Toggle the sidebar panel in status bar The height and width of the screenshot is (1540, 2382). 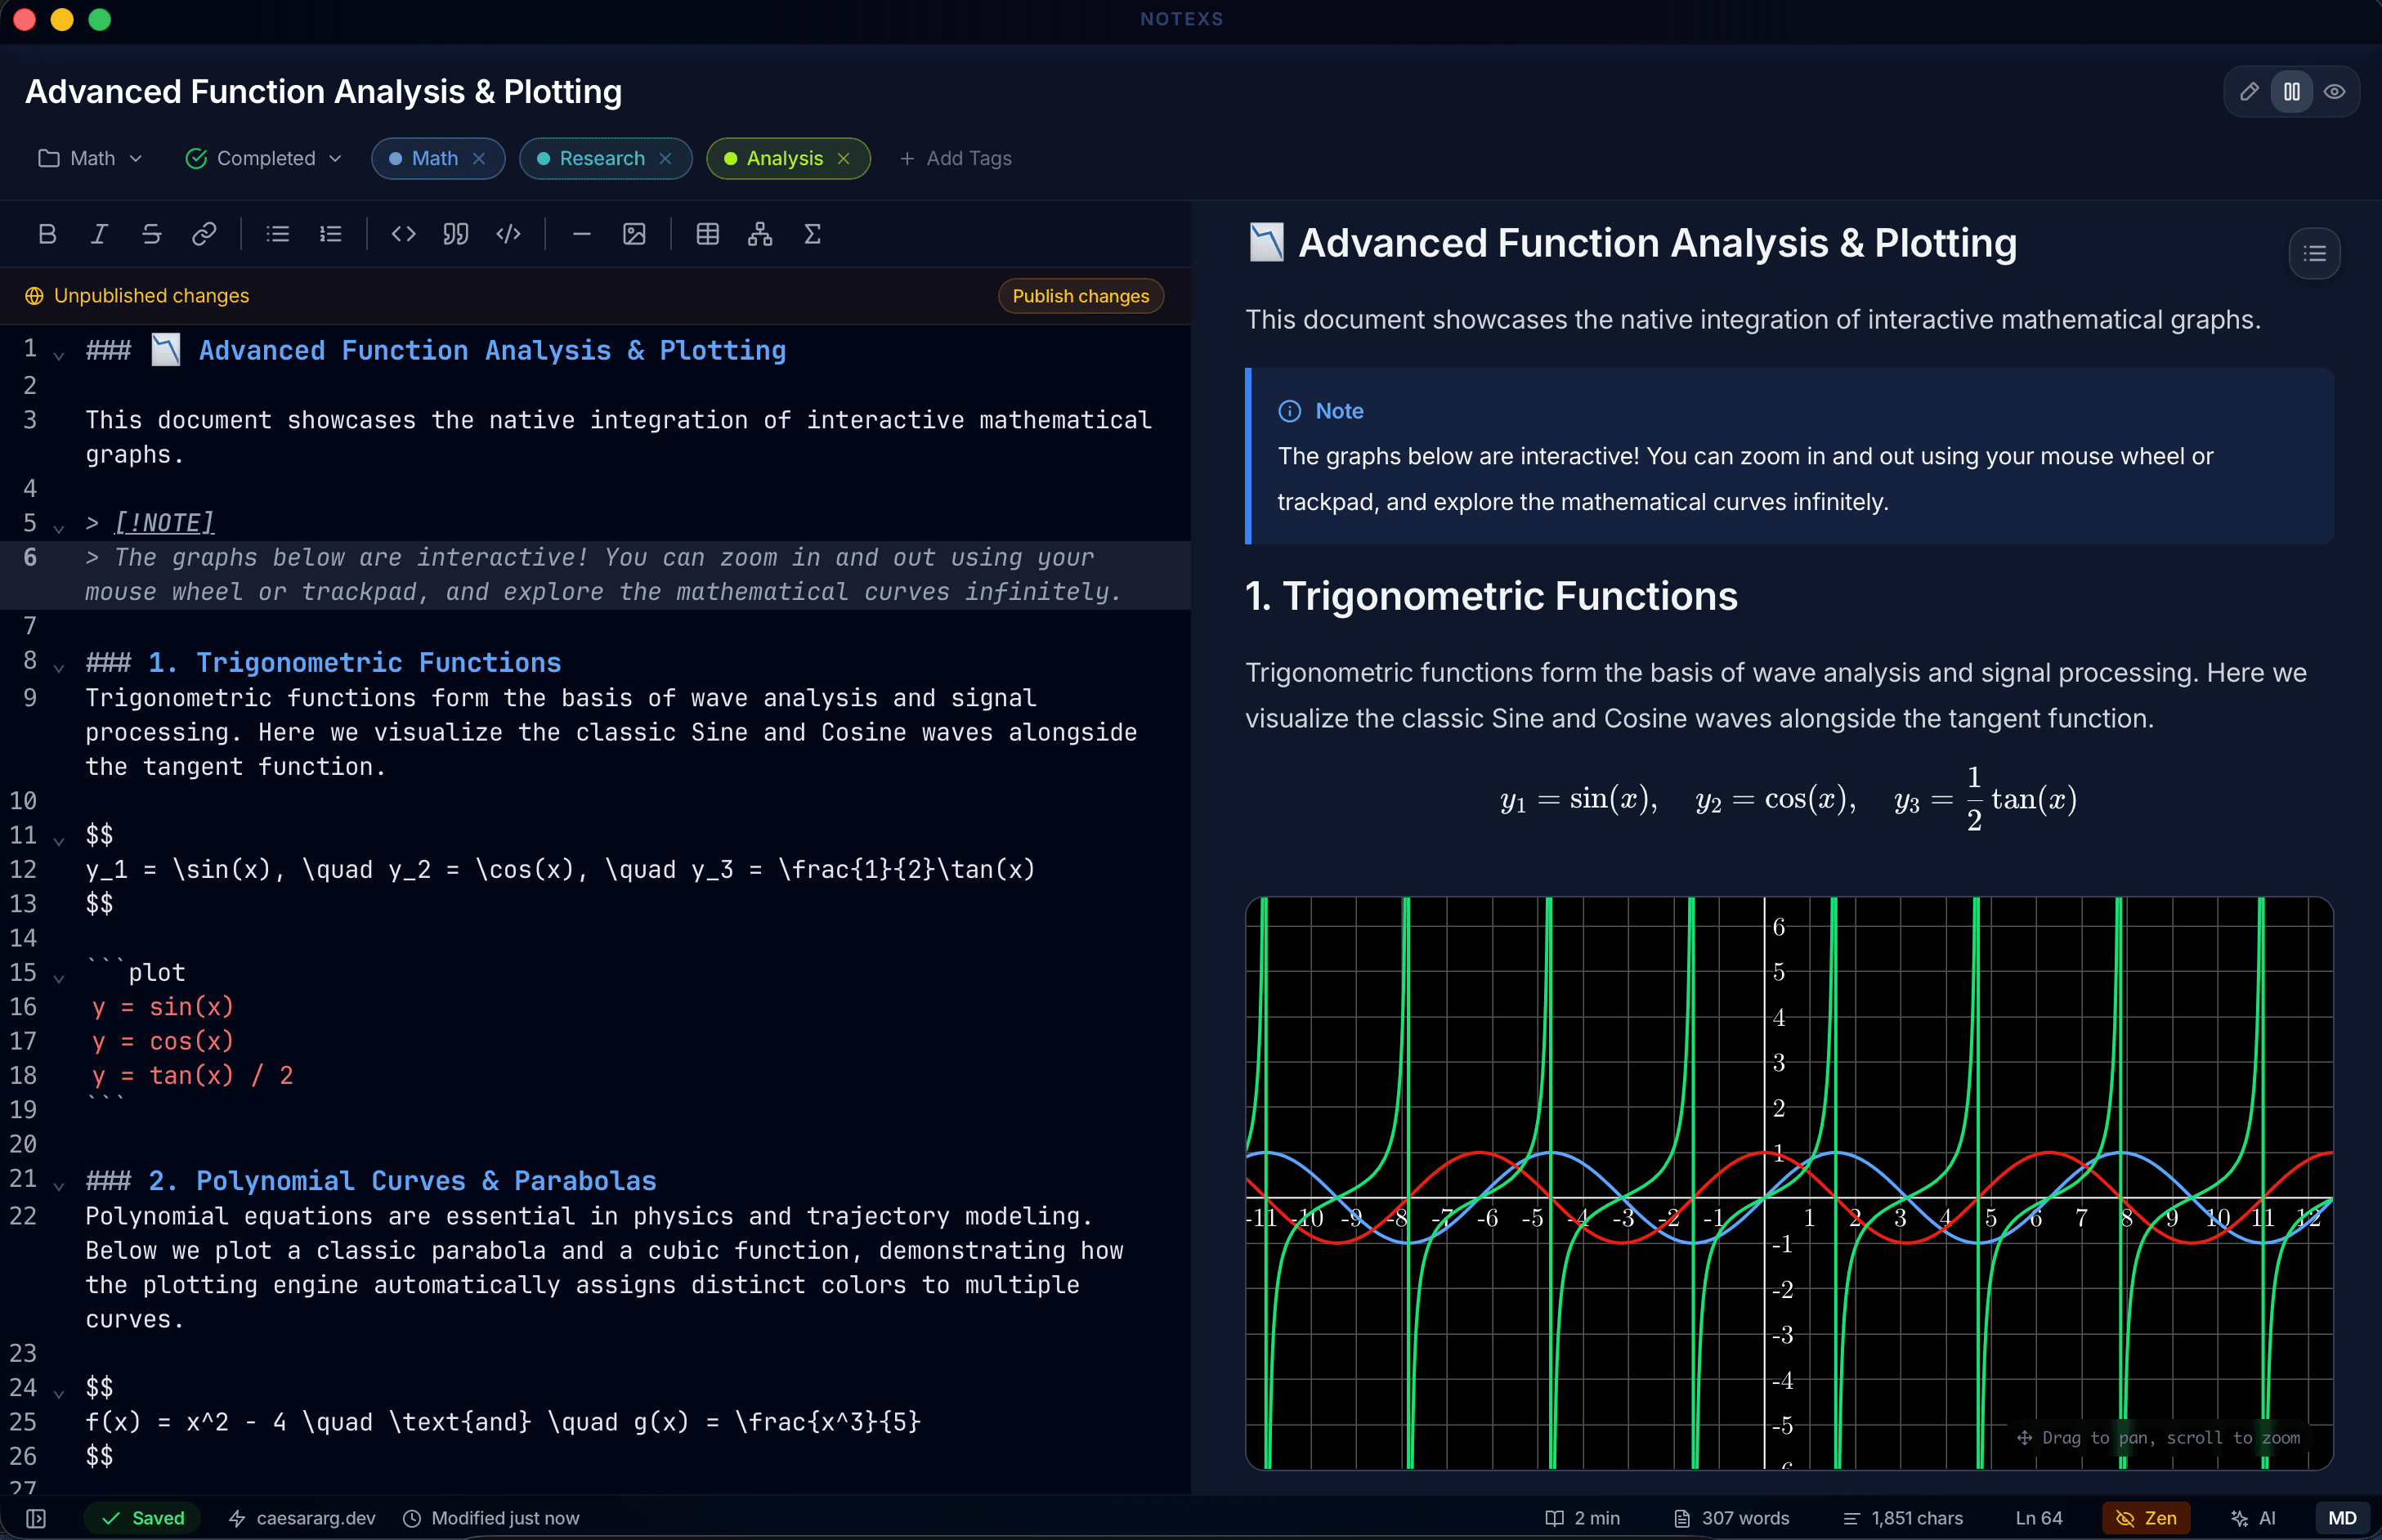pyautogui.click(x=36, y=1518)
